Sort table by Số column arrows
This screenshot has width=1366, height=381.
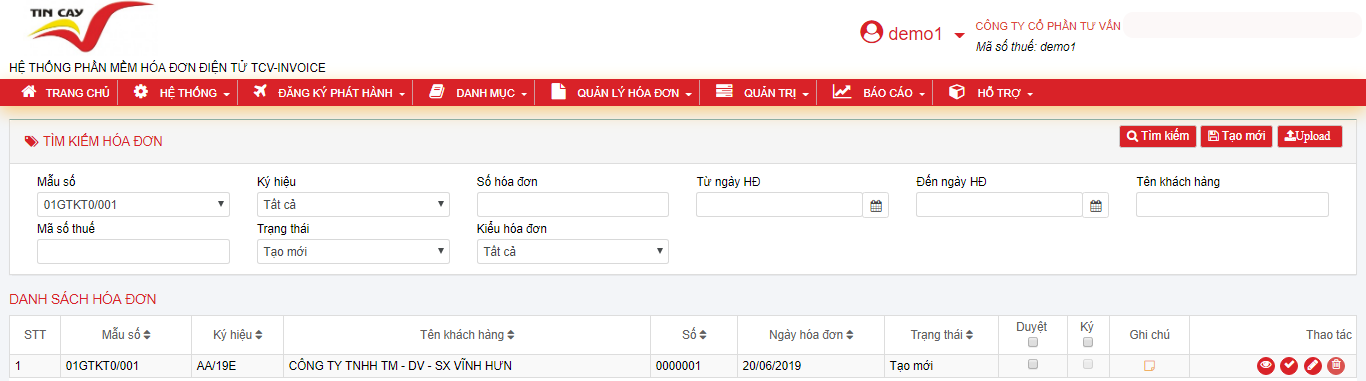pos(702,335)
